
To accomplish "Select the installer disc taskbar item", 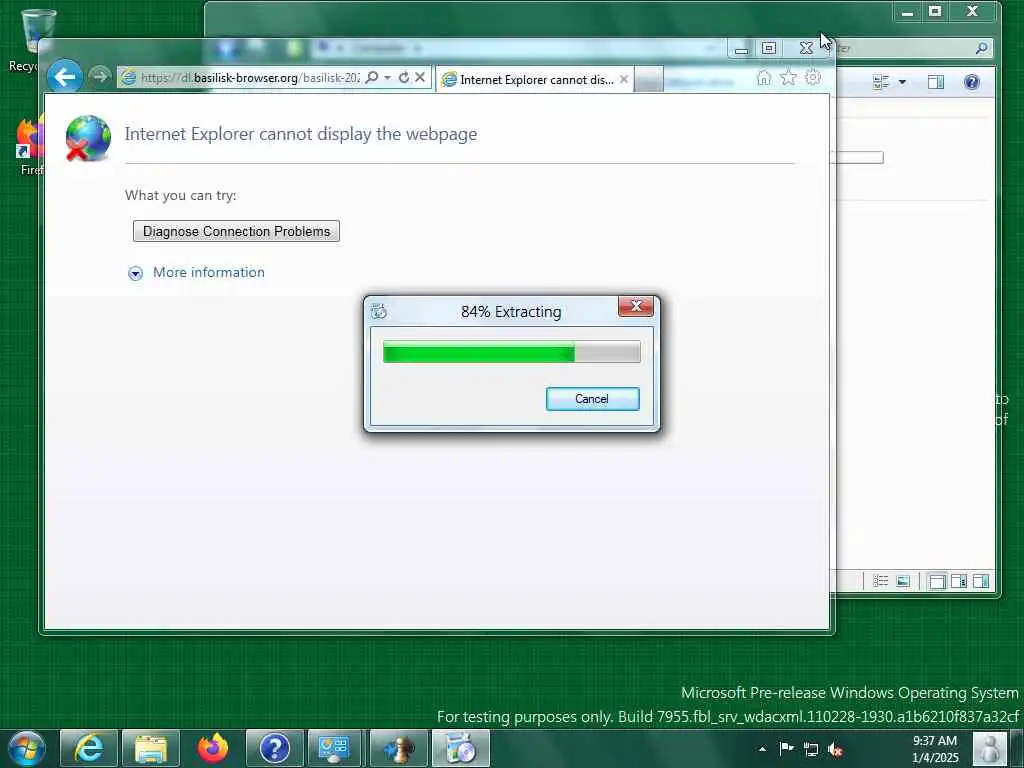I will pyautogui.click(x=460, y=748).
